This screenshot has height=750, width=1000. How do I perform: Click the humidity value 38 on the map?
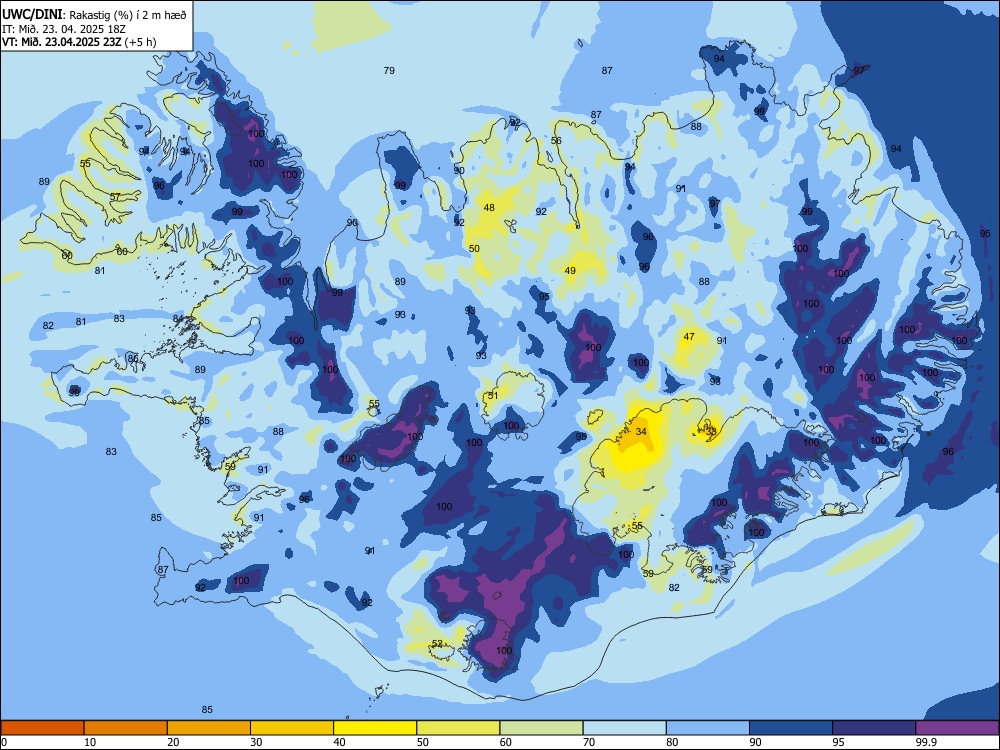(711, 432)
